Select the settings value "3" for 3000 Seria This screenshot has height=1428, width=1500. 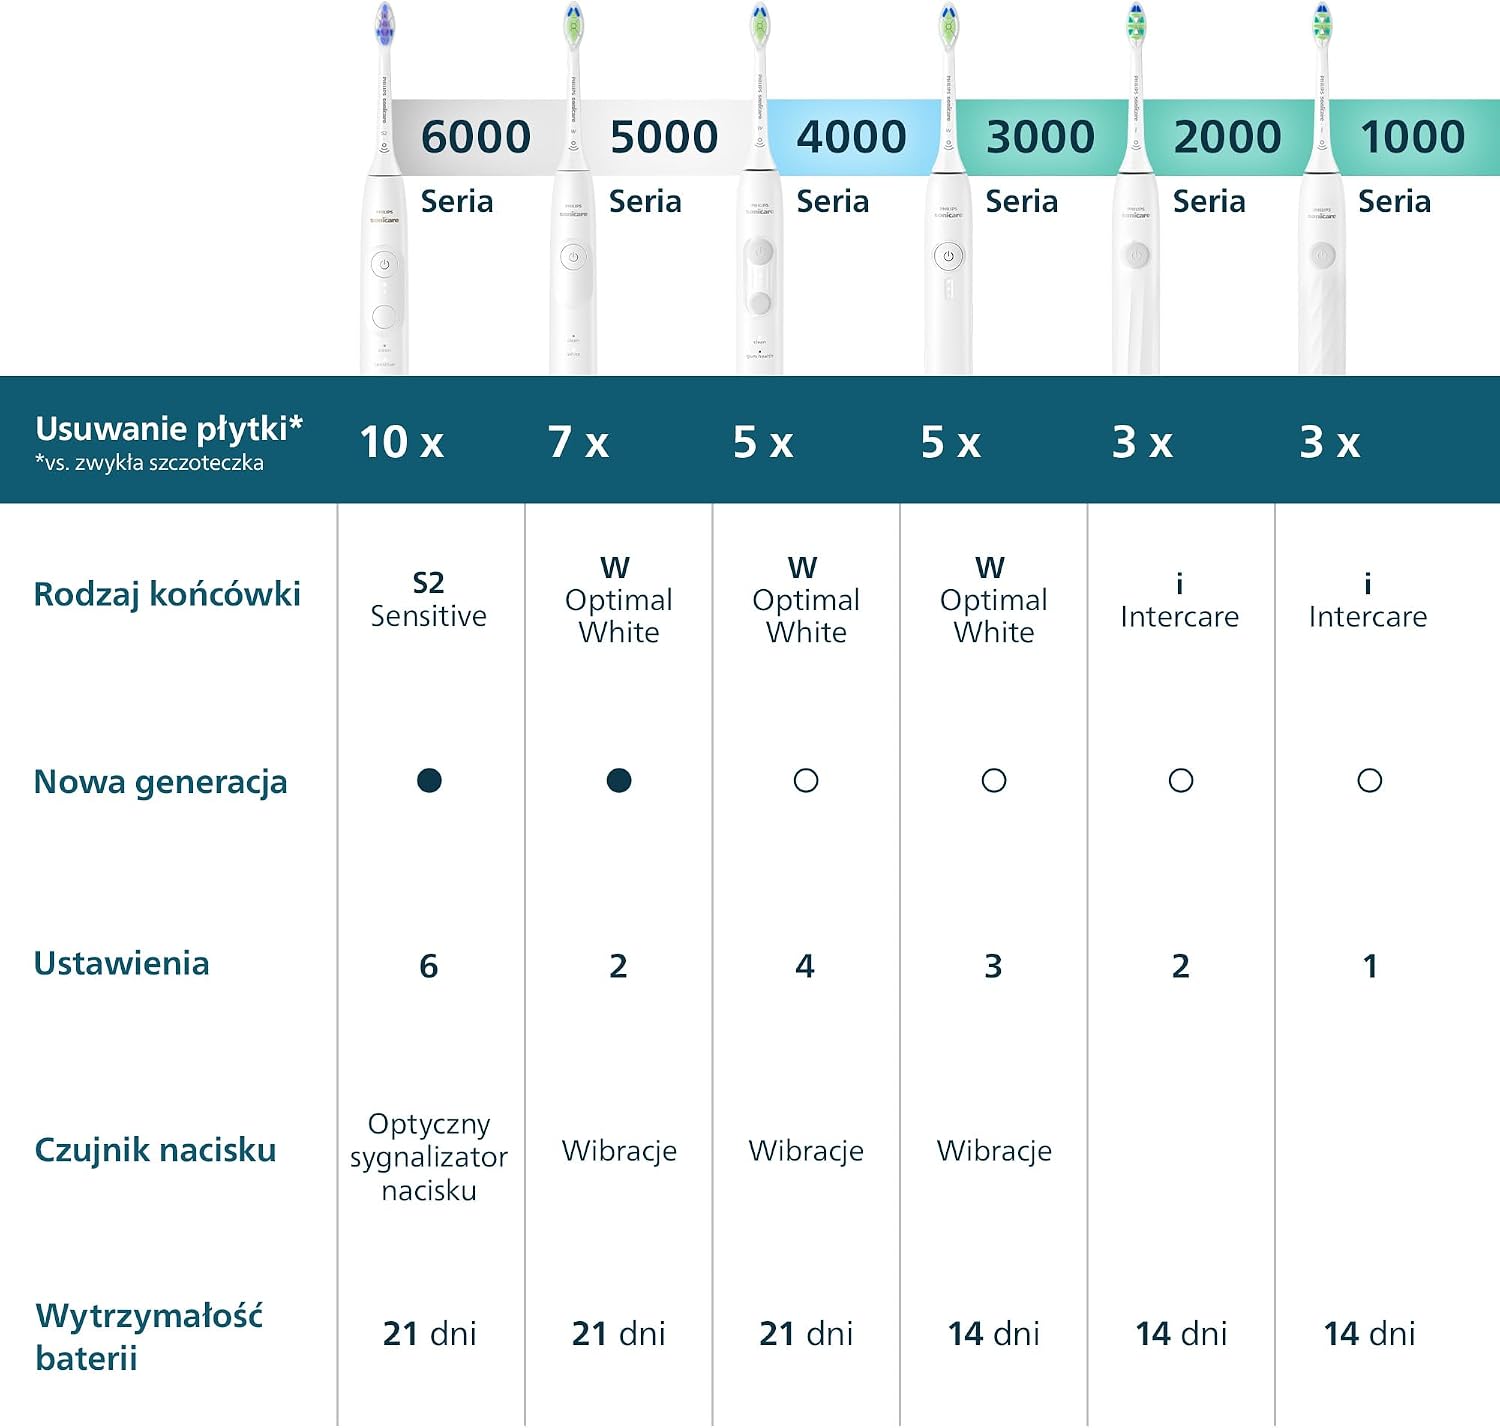[993, 966]
